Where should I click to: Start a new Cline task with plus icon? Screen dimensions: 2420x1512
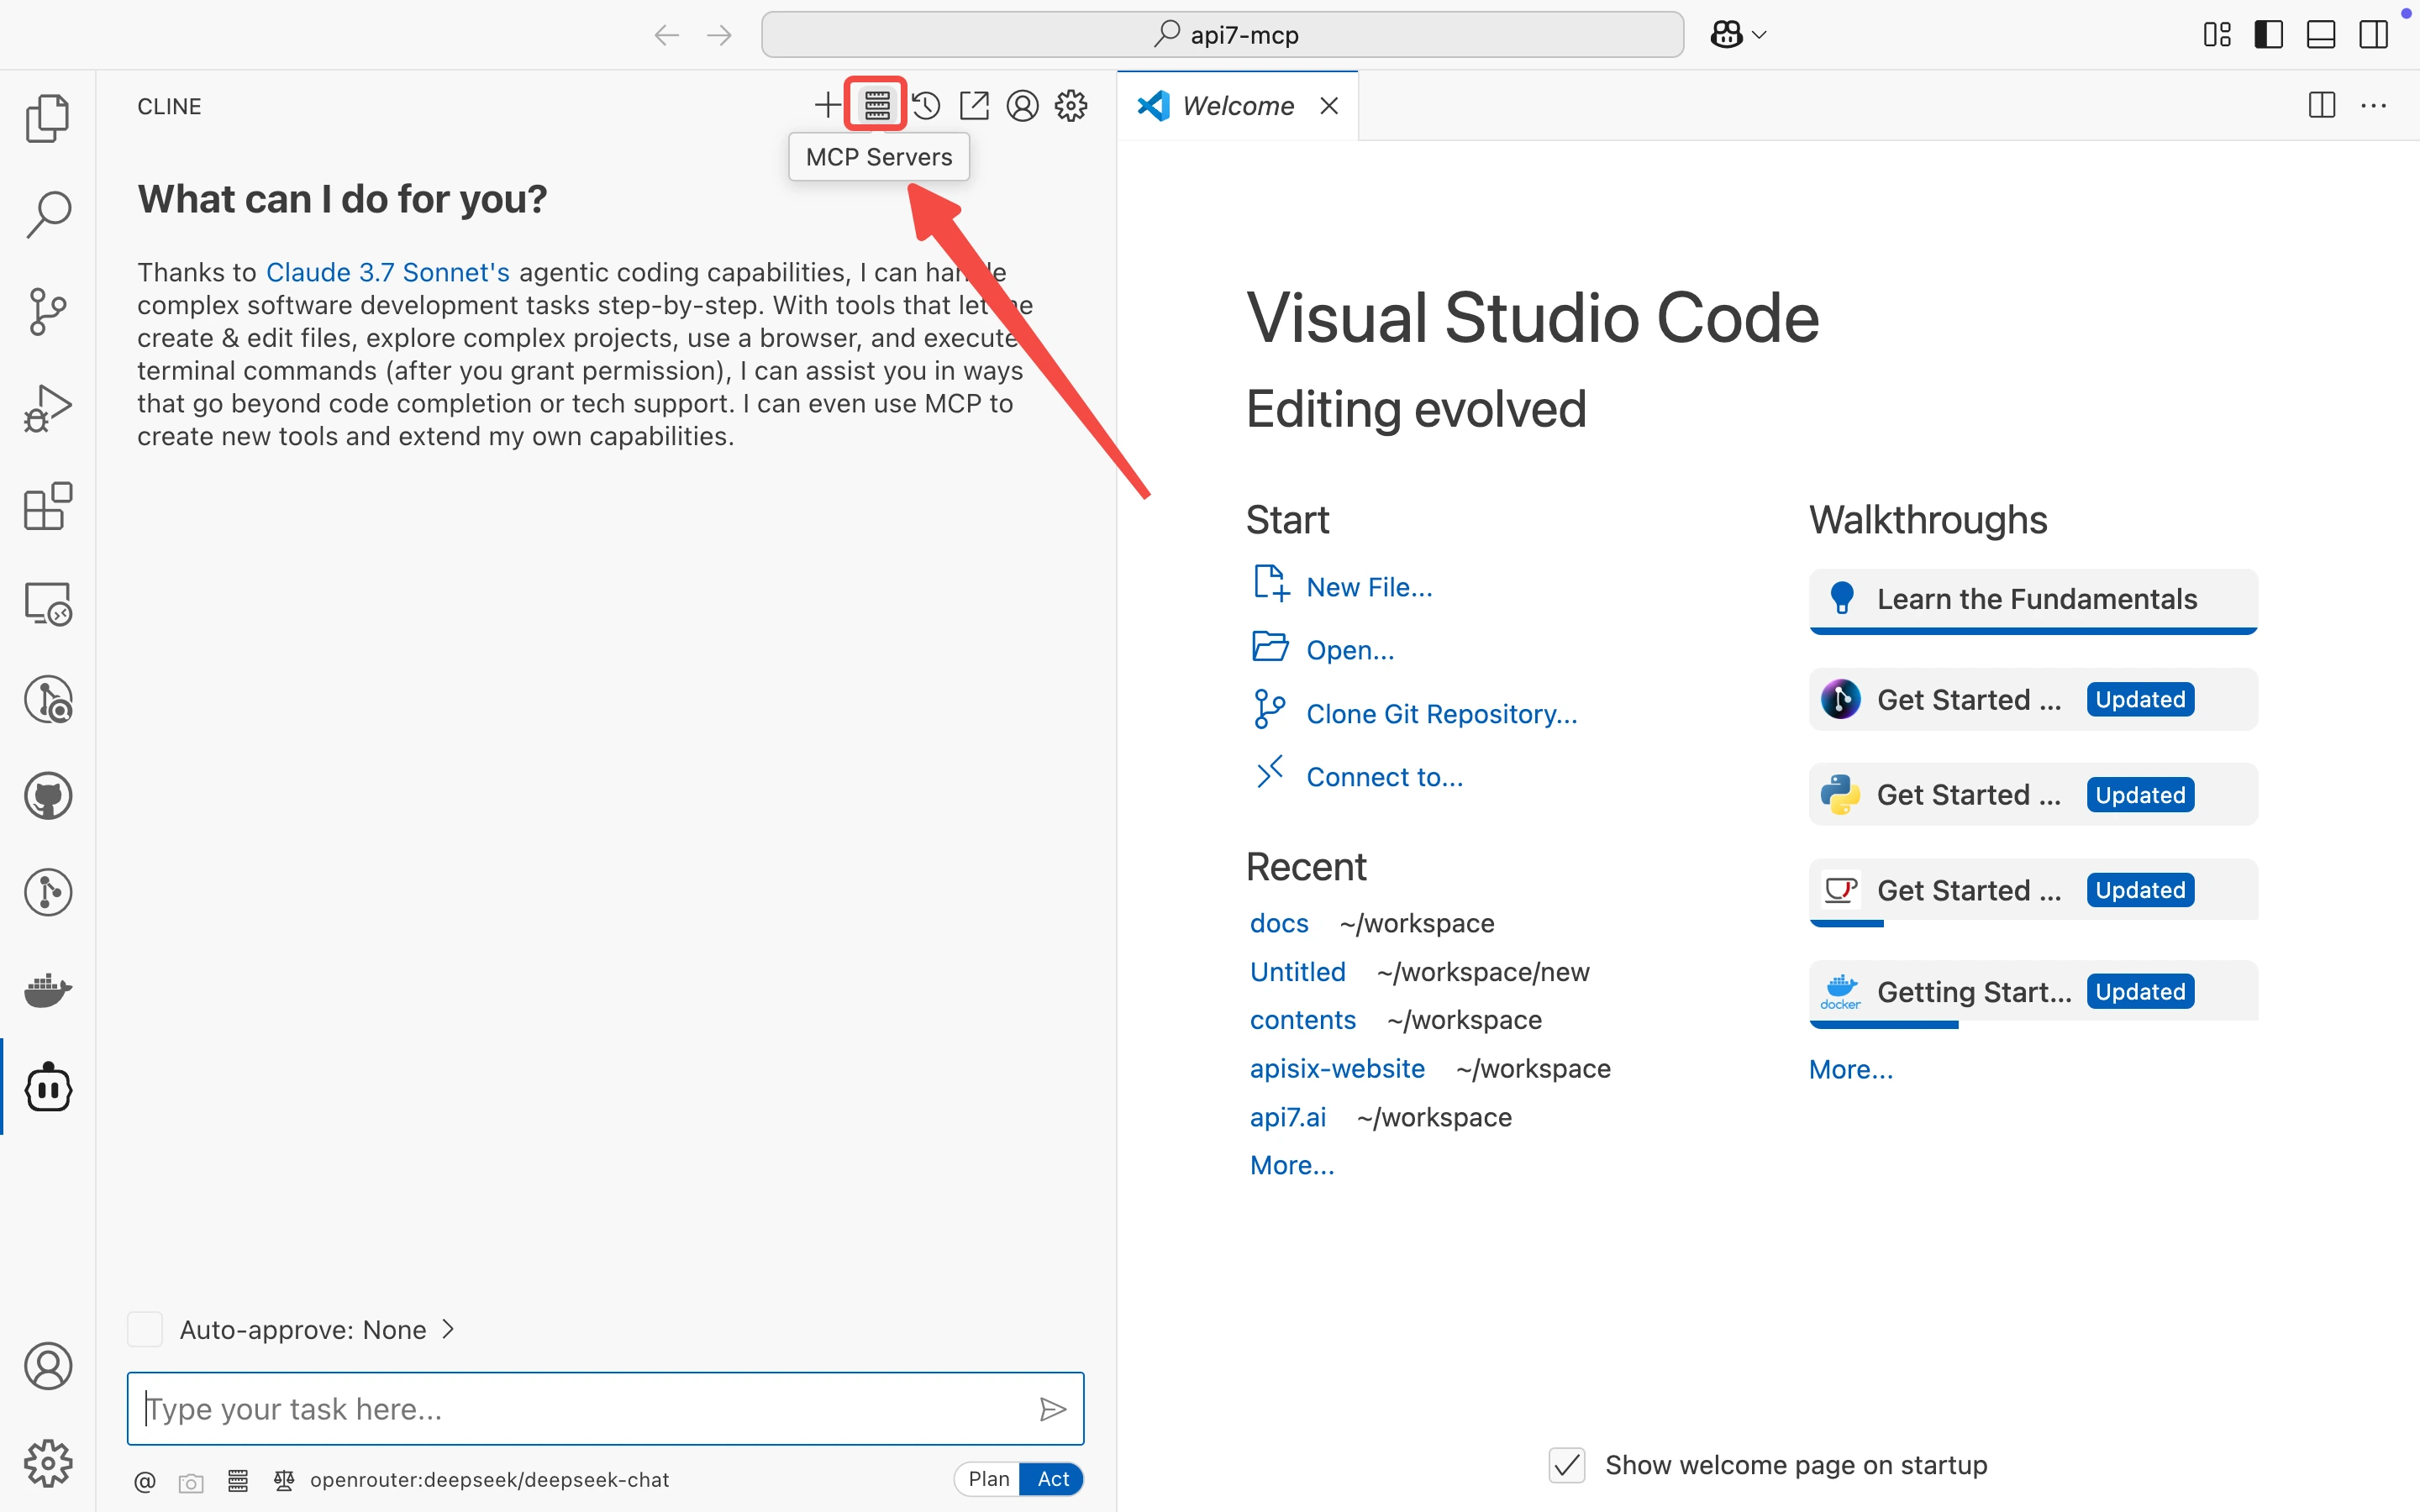pyautogui.click(x=827, y=105)
